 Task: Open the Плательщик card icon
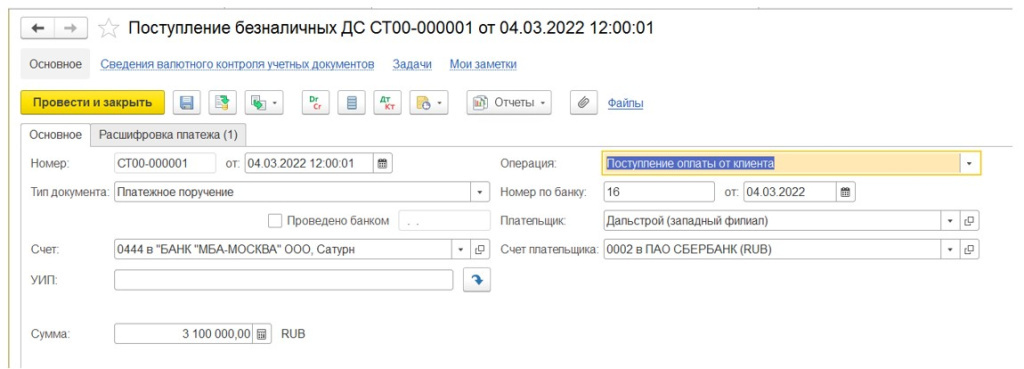969,221
